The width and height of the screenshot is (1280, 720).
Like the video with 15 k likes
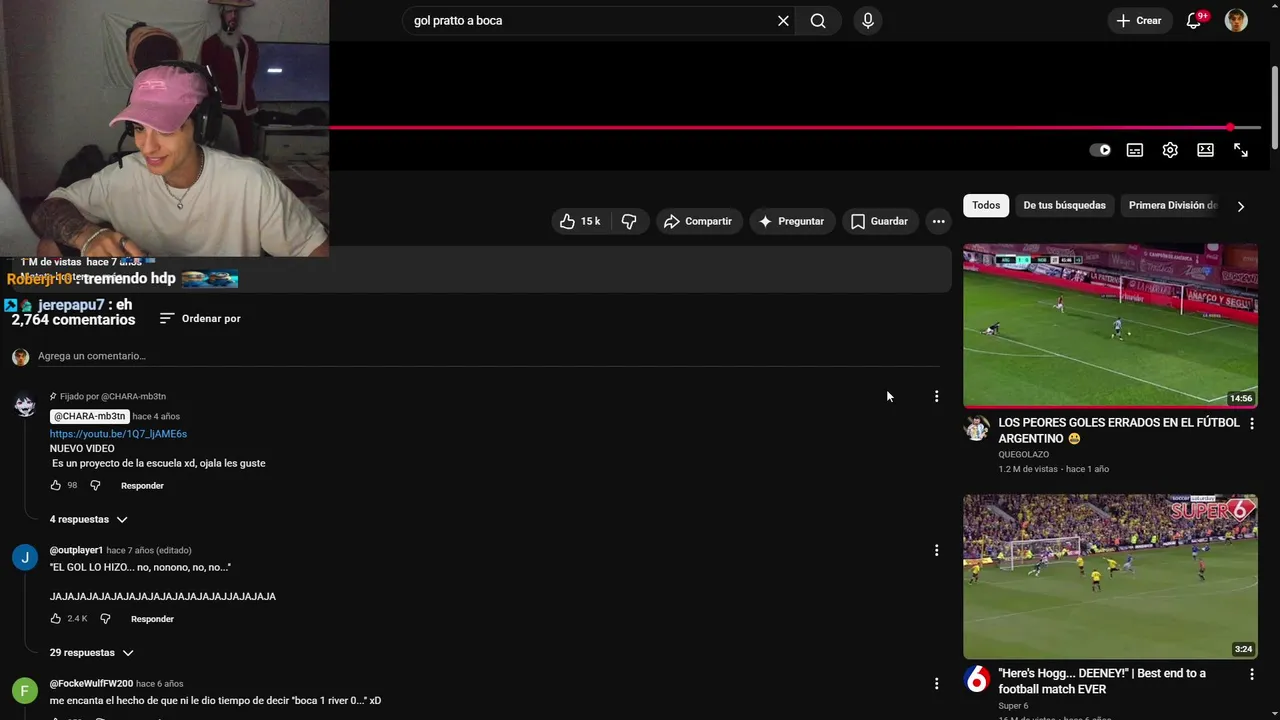point(579,221)
